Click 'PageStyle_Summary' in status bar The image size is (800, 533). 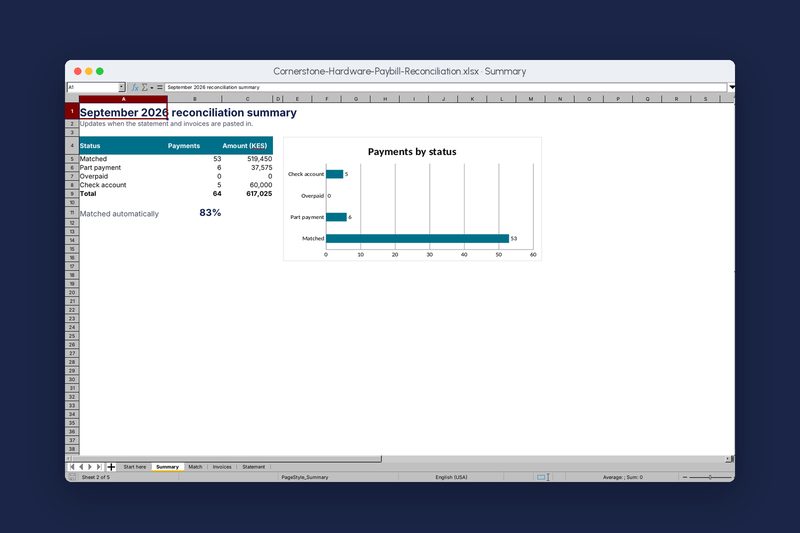pos(305,477)
